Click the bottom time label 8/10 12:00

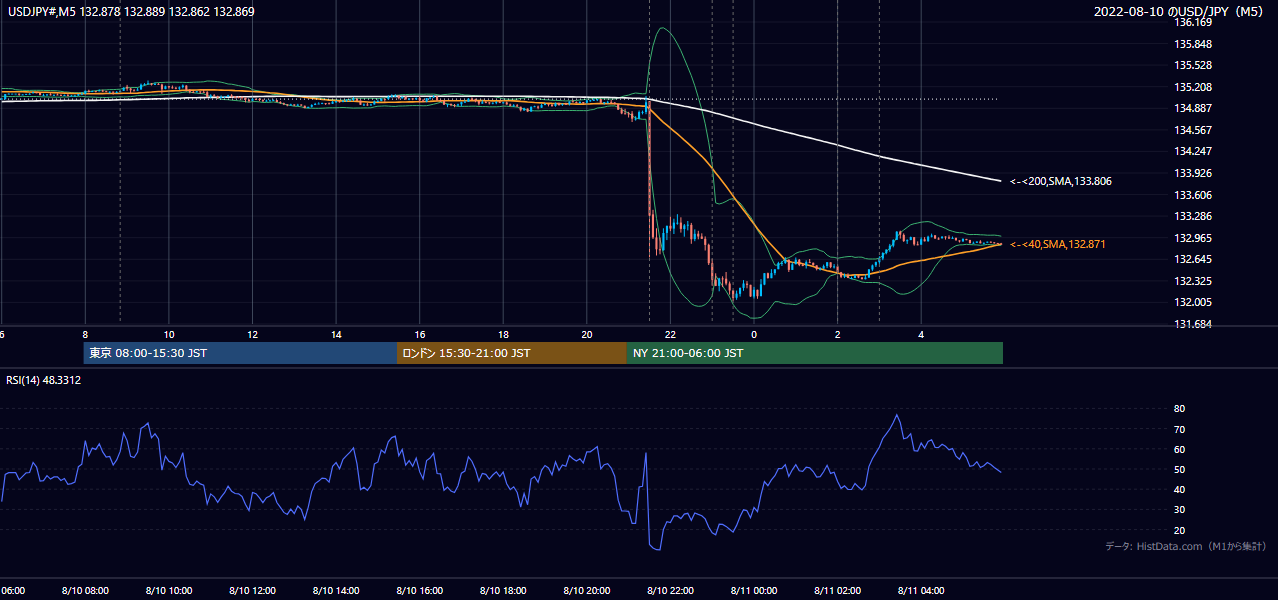(252, 591)
